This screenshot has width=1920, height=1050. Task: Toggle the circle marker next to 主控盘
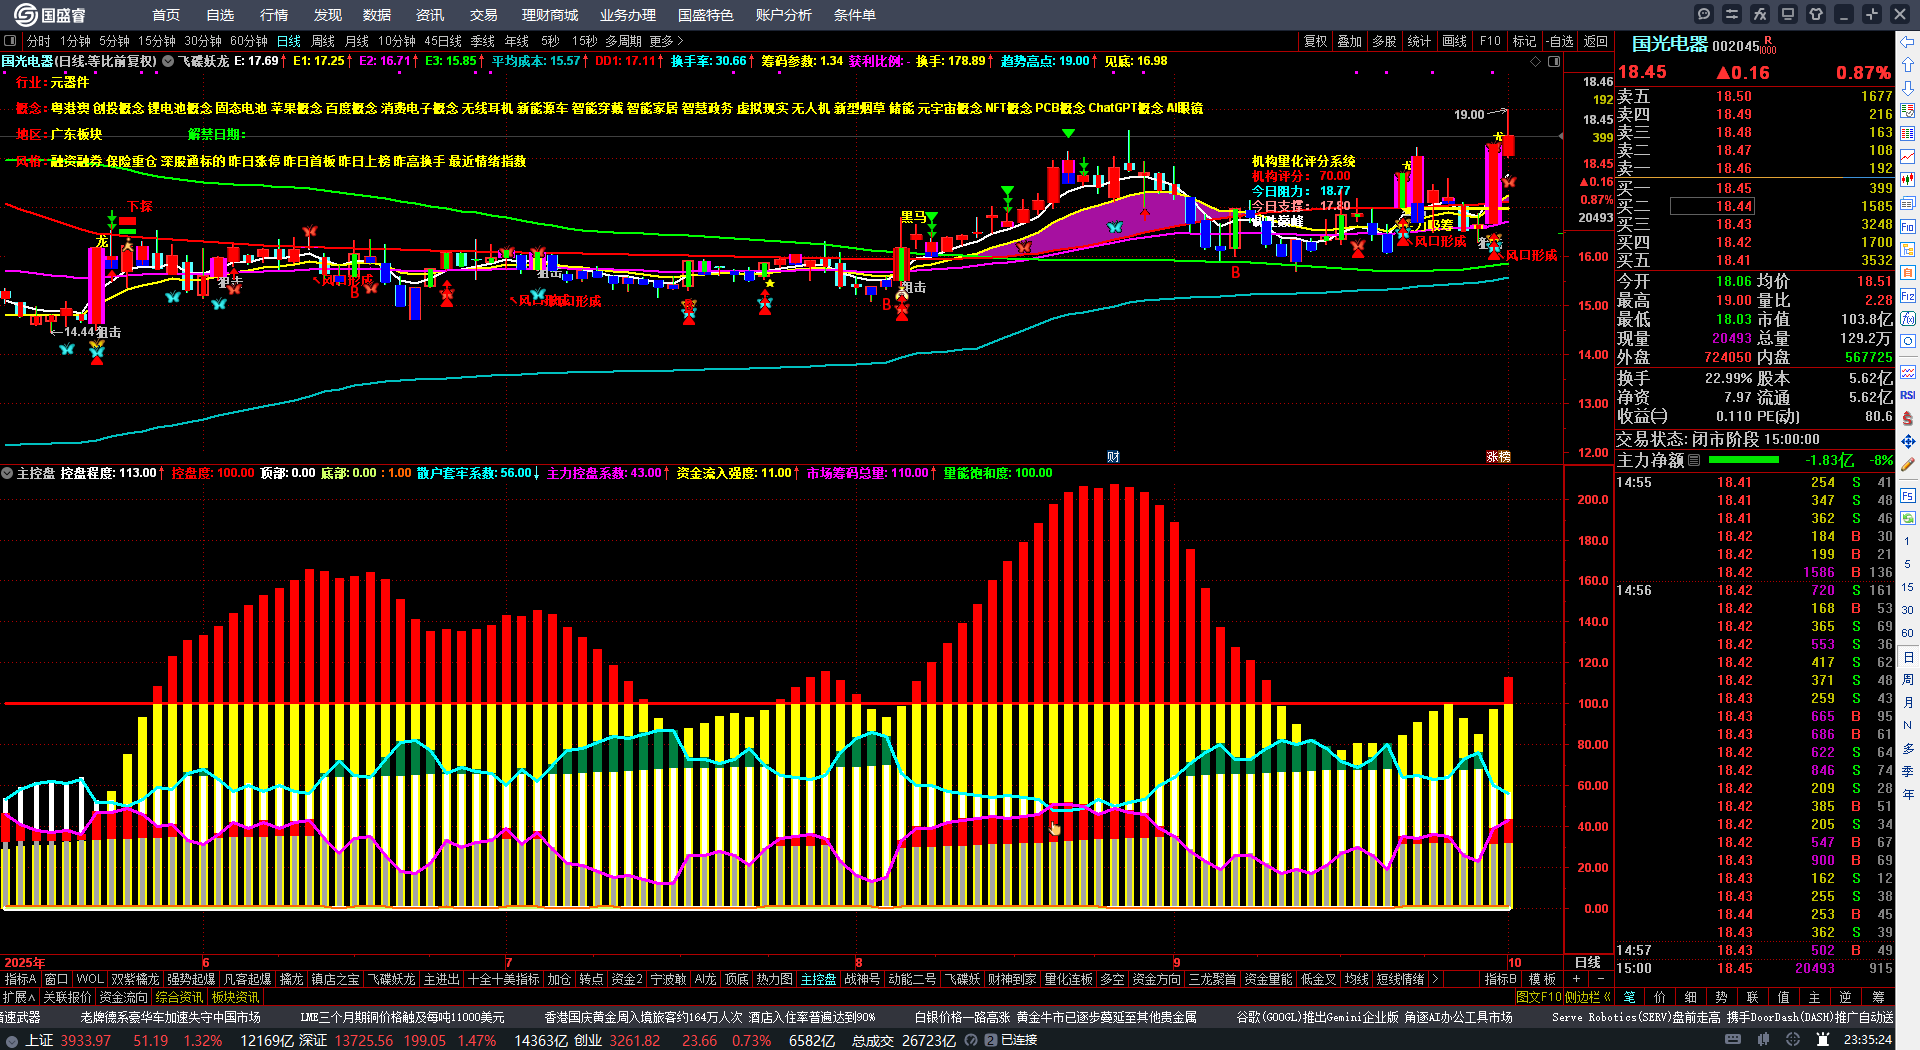tap(7, 473)
